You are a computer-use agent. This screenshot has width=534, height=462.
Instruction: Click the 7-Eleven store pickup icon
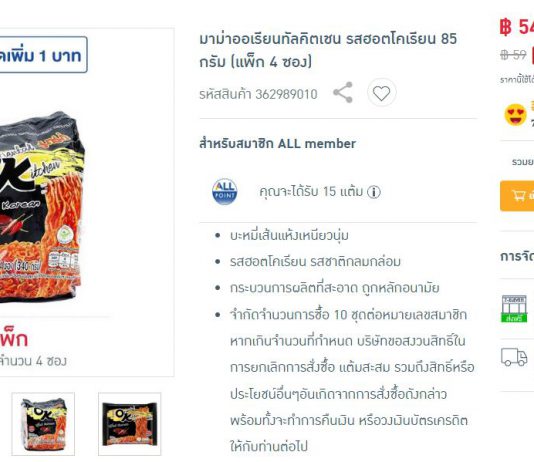click(x=514, y=308)
